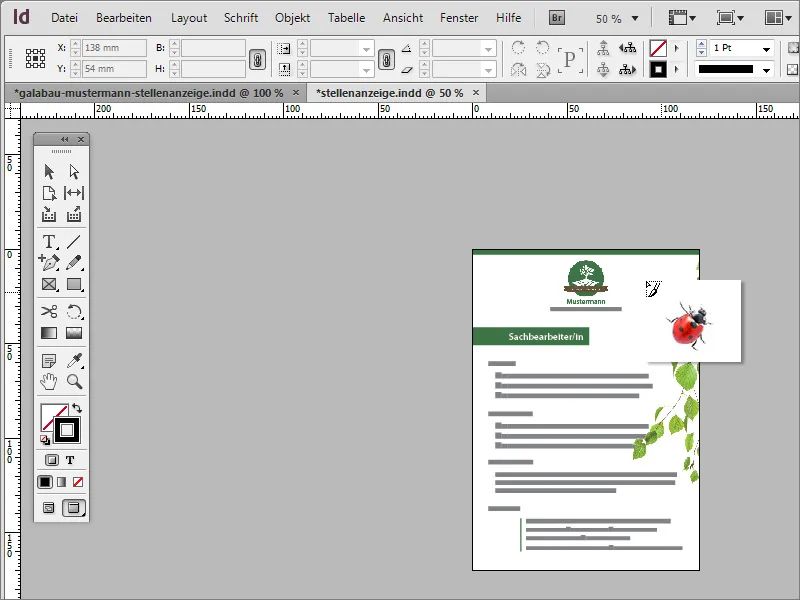Open the Layout menu
This screenshot has width=800, height=600.
pos(189,18)
